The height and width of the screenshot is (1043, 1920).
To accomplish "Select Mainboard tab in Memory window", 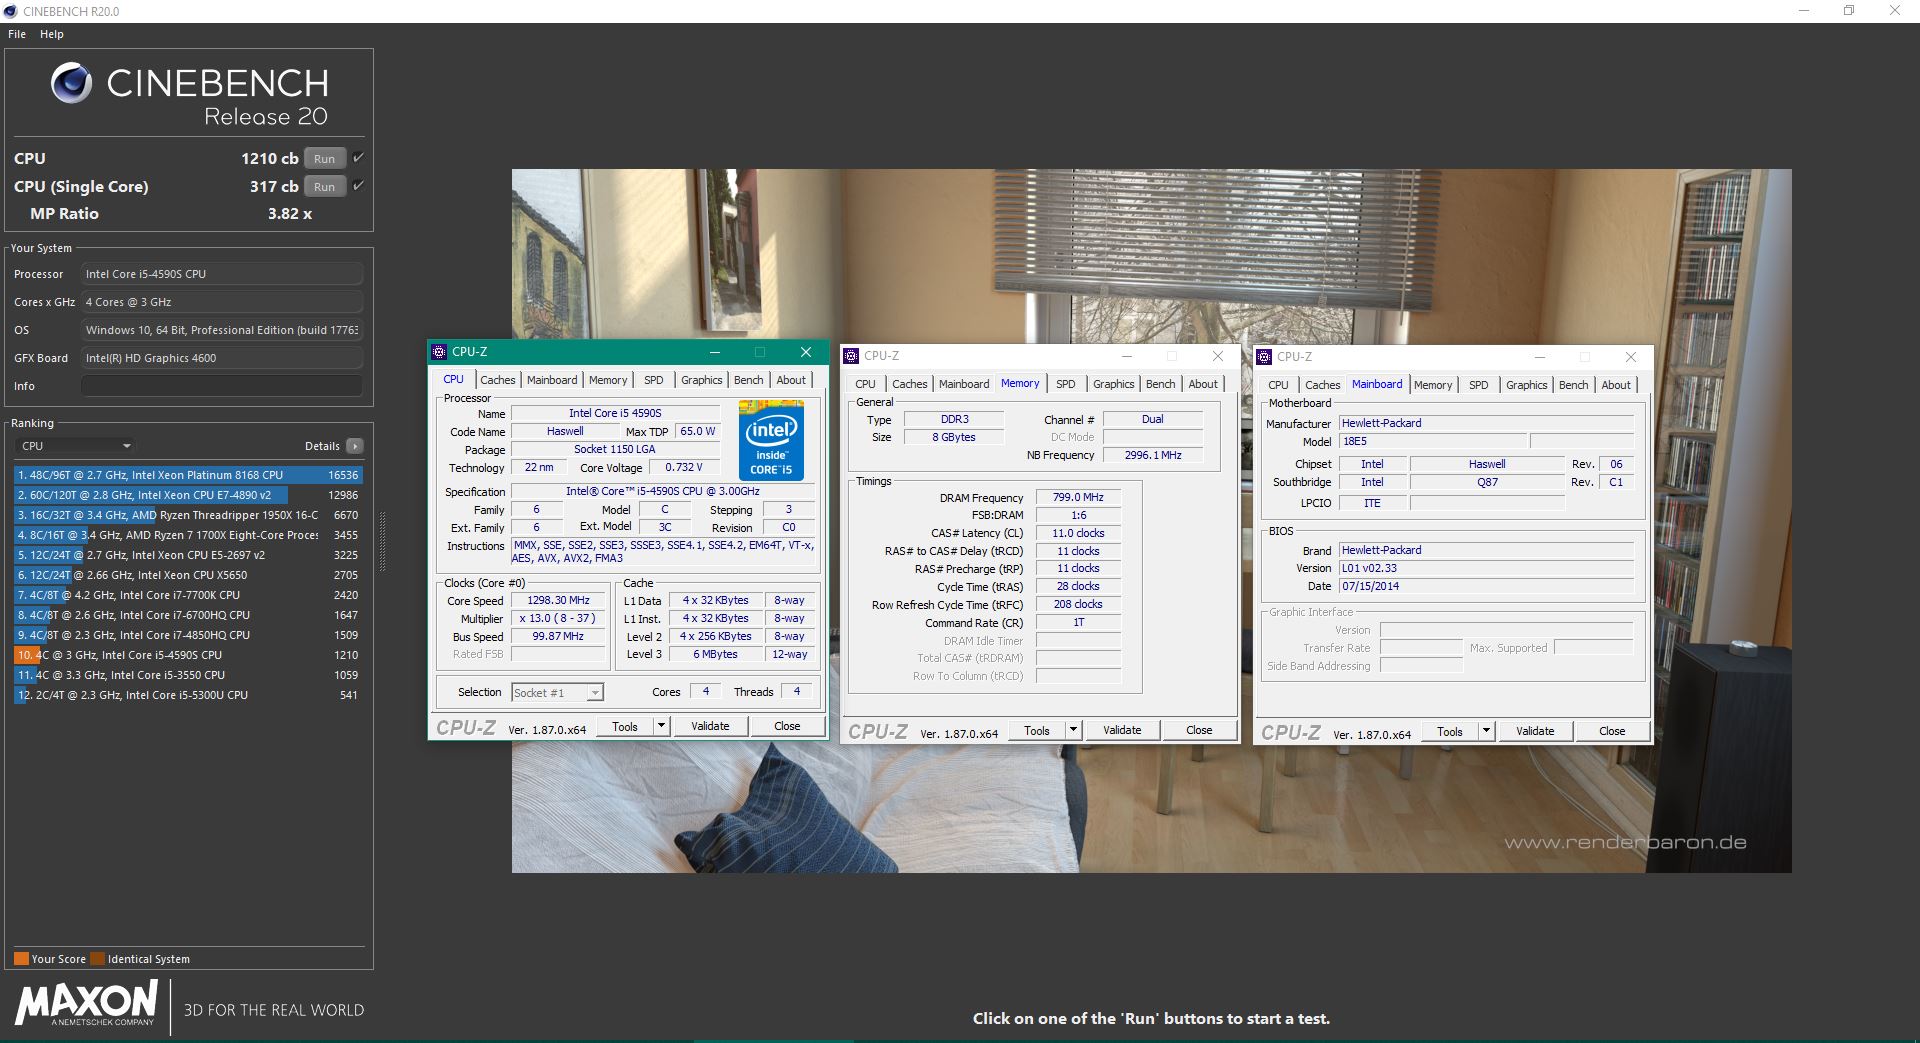I will point(964,384).
